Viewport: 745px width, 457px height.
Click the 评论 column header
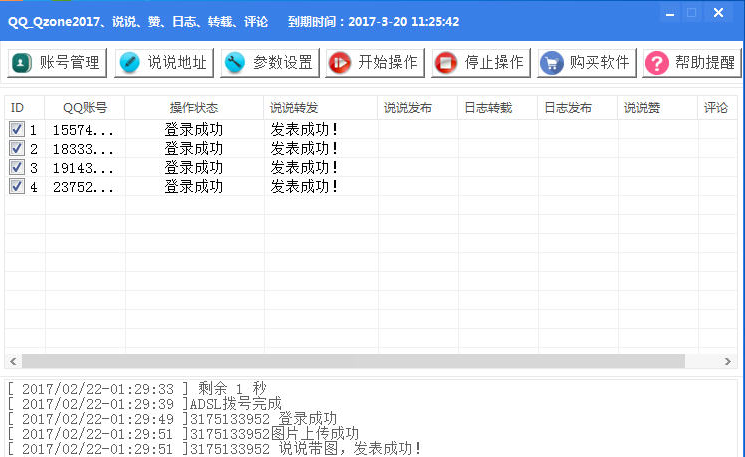click(x=717, y=108)
